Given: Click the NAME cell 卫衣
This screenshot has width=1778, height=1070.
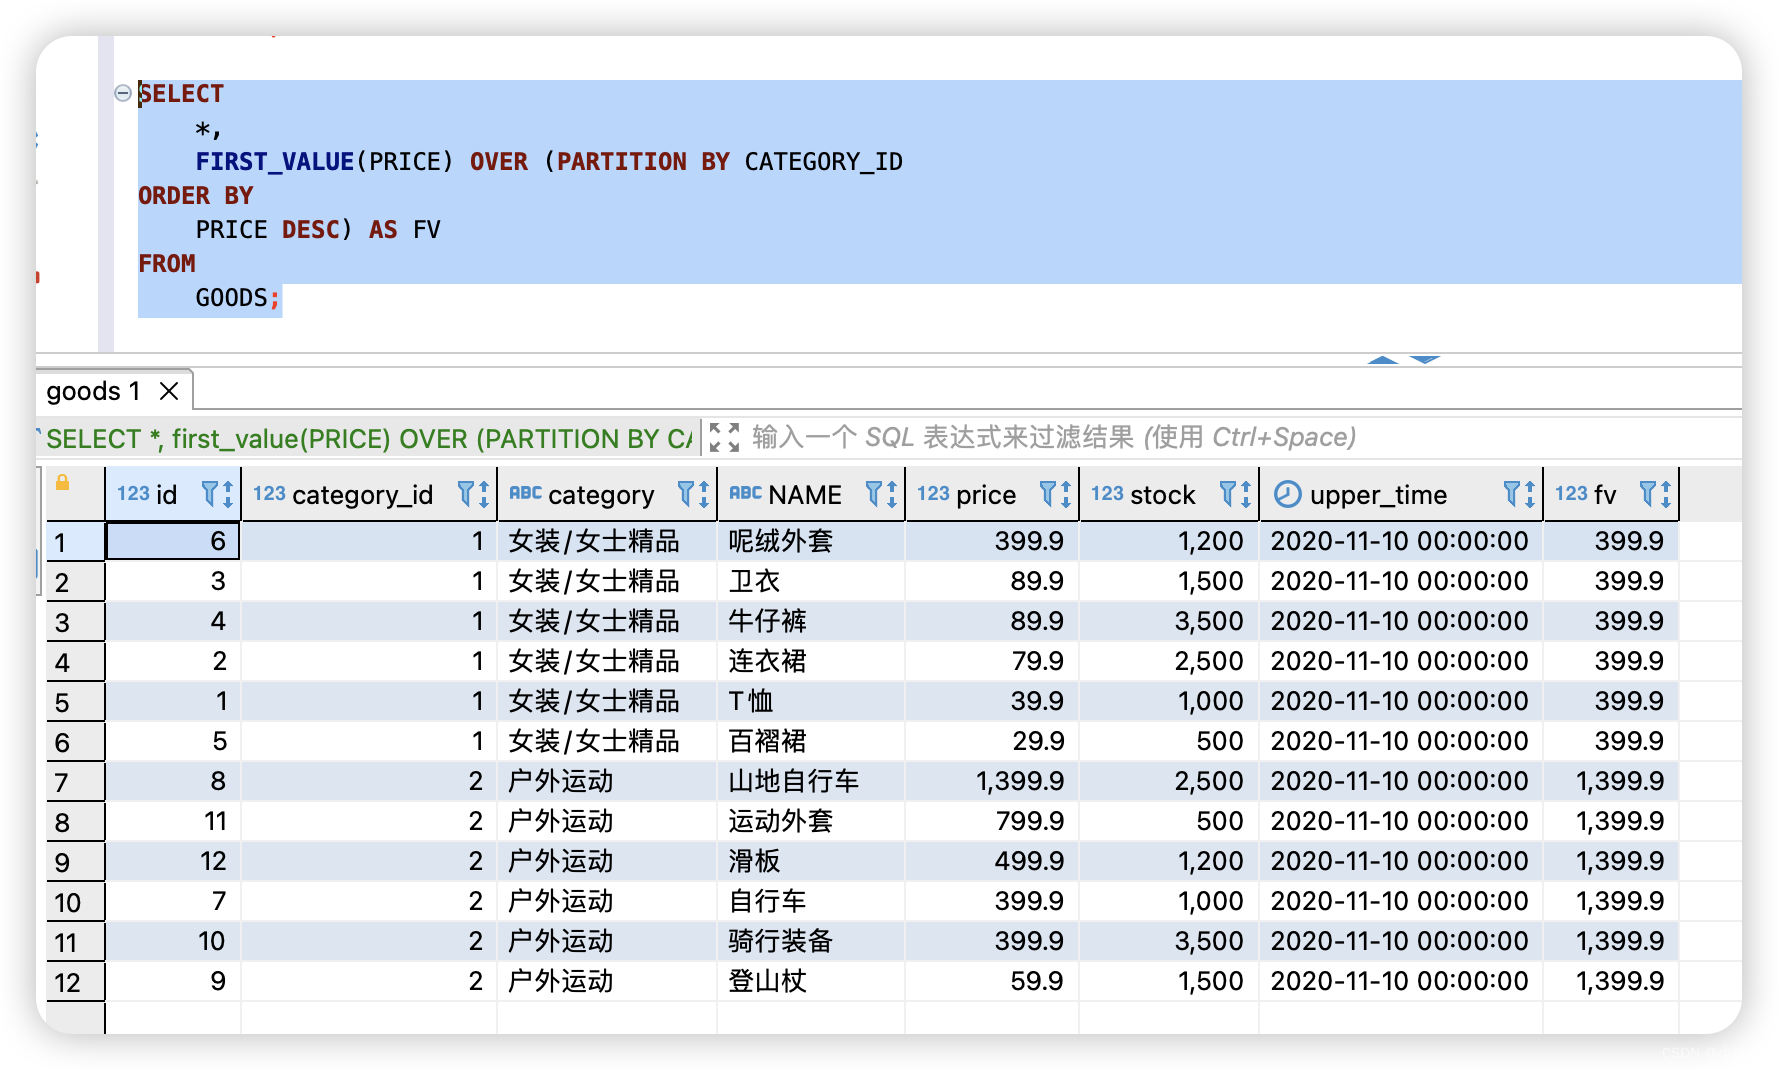Looking at the screenshot, I should pos(811,581).
